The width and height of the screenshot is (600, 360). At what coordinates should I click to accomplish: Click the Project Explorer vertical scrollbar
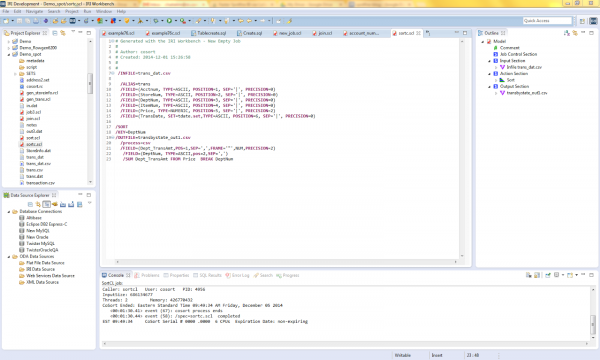click(x=90, y=111)
